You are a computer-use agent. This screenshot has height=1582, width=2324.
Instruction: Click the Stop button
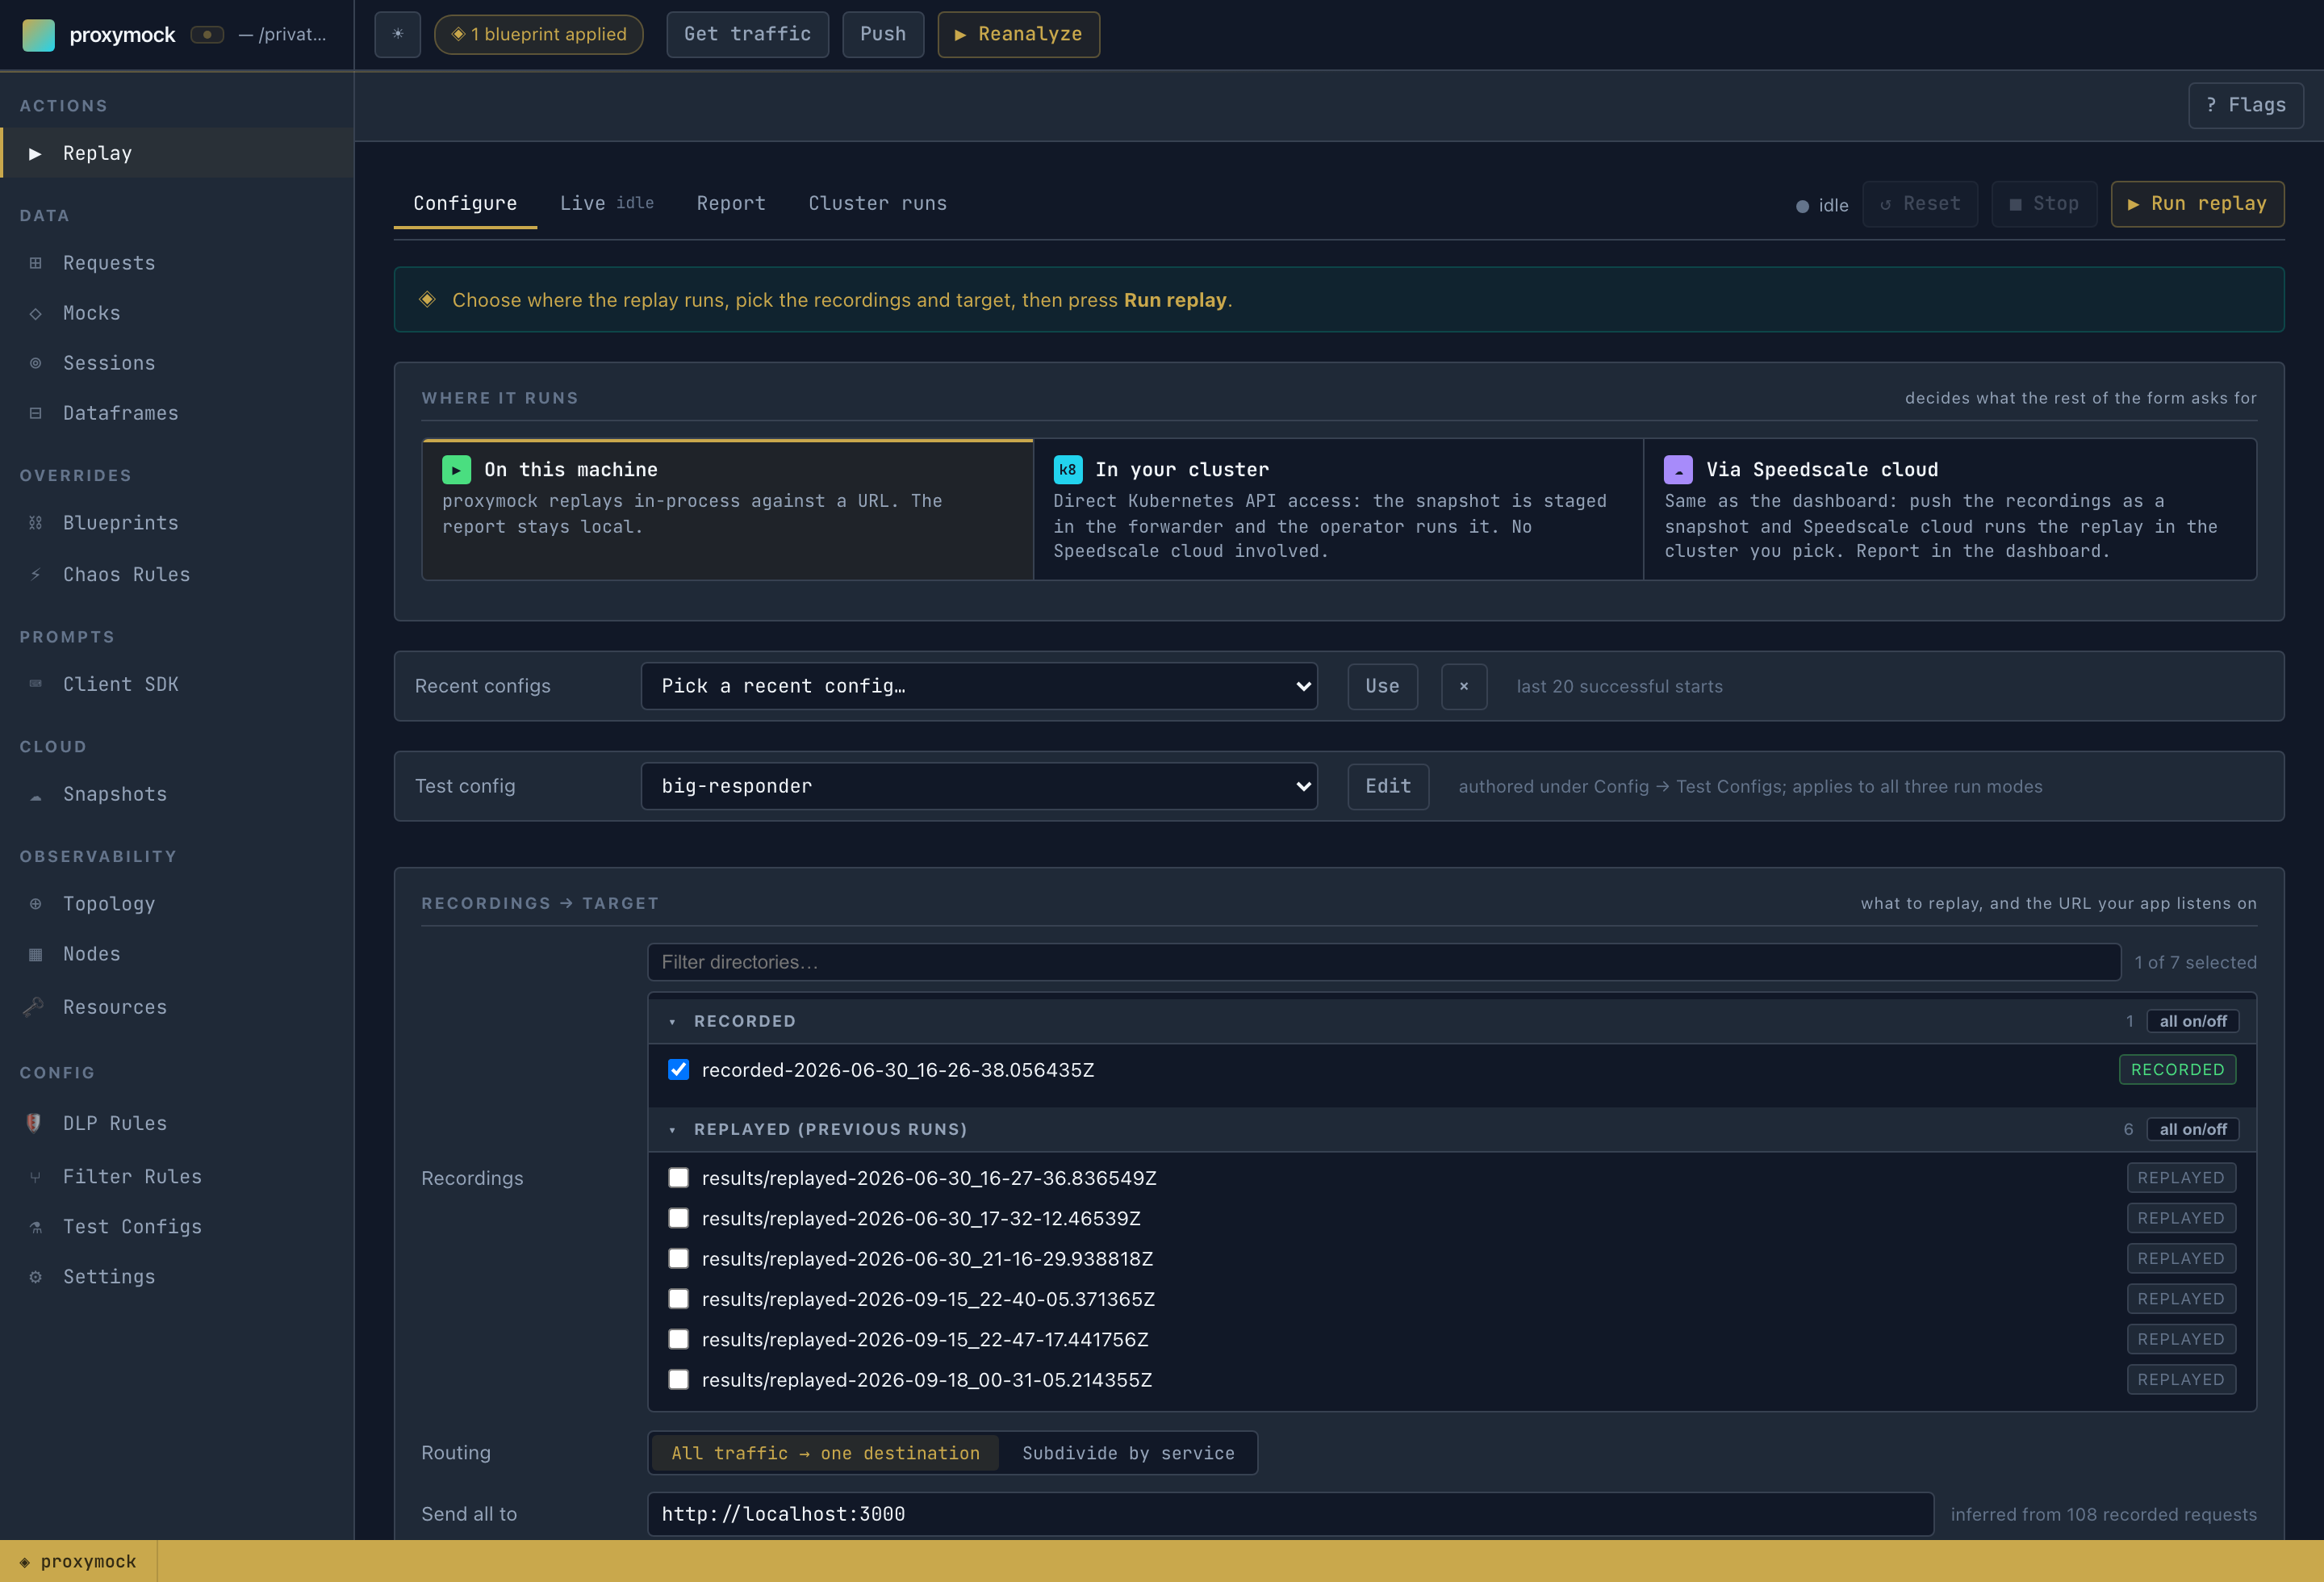point(2044,204)
